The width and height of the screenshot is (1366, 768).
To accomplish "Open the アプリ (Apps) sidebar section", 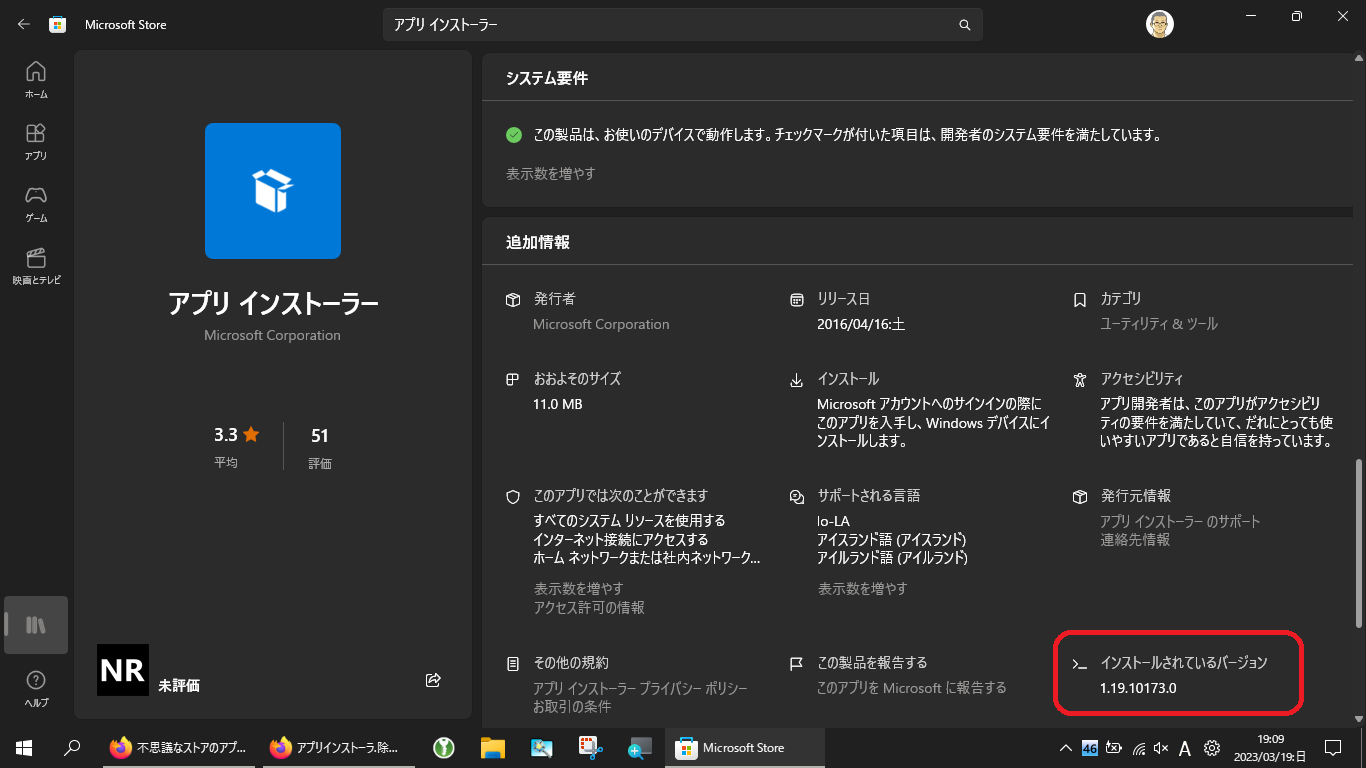I will tap(36, 141).
